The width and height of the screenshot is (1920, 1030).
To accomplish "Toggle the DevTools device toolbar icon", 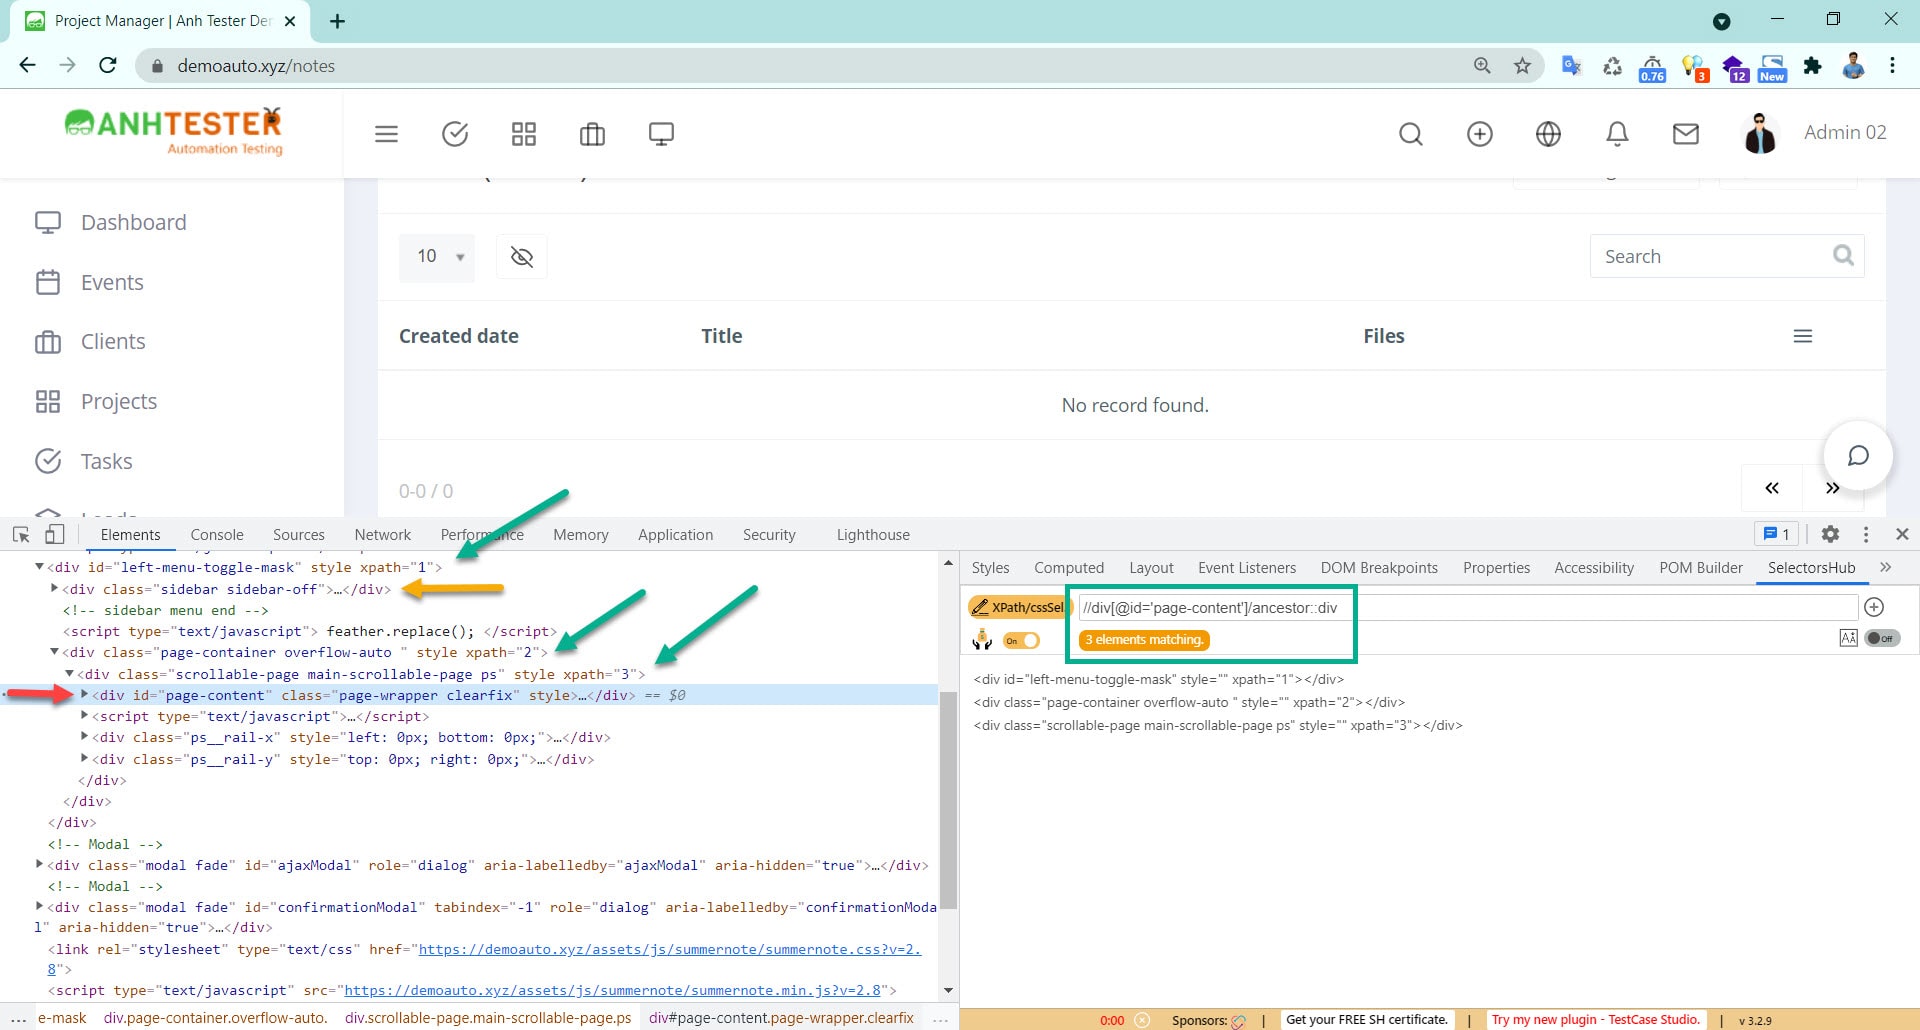I will 55,535.
